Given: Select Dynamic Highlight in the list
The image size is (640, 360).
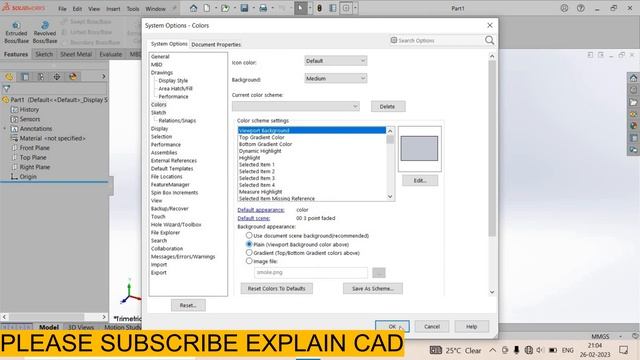Looking at the screenshot, I should (260, 151).
